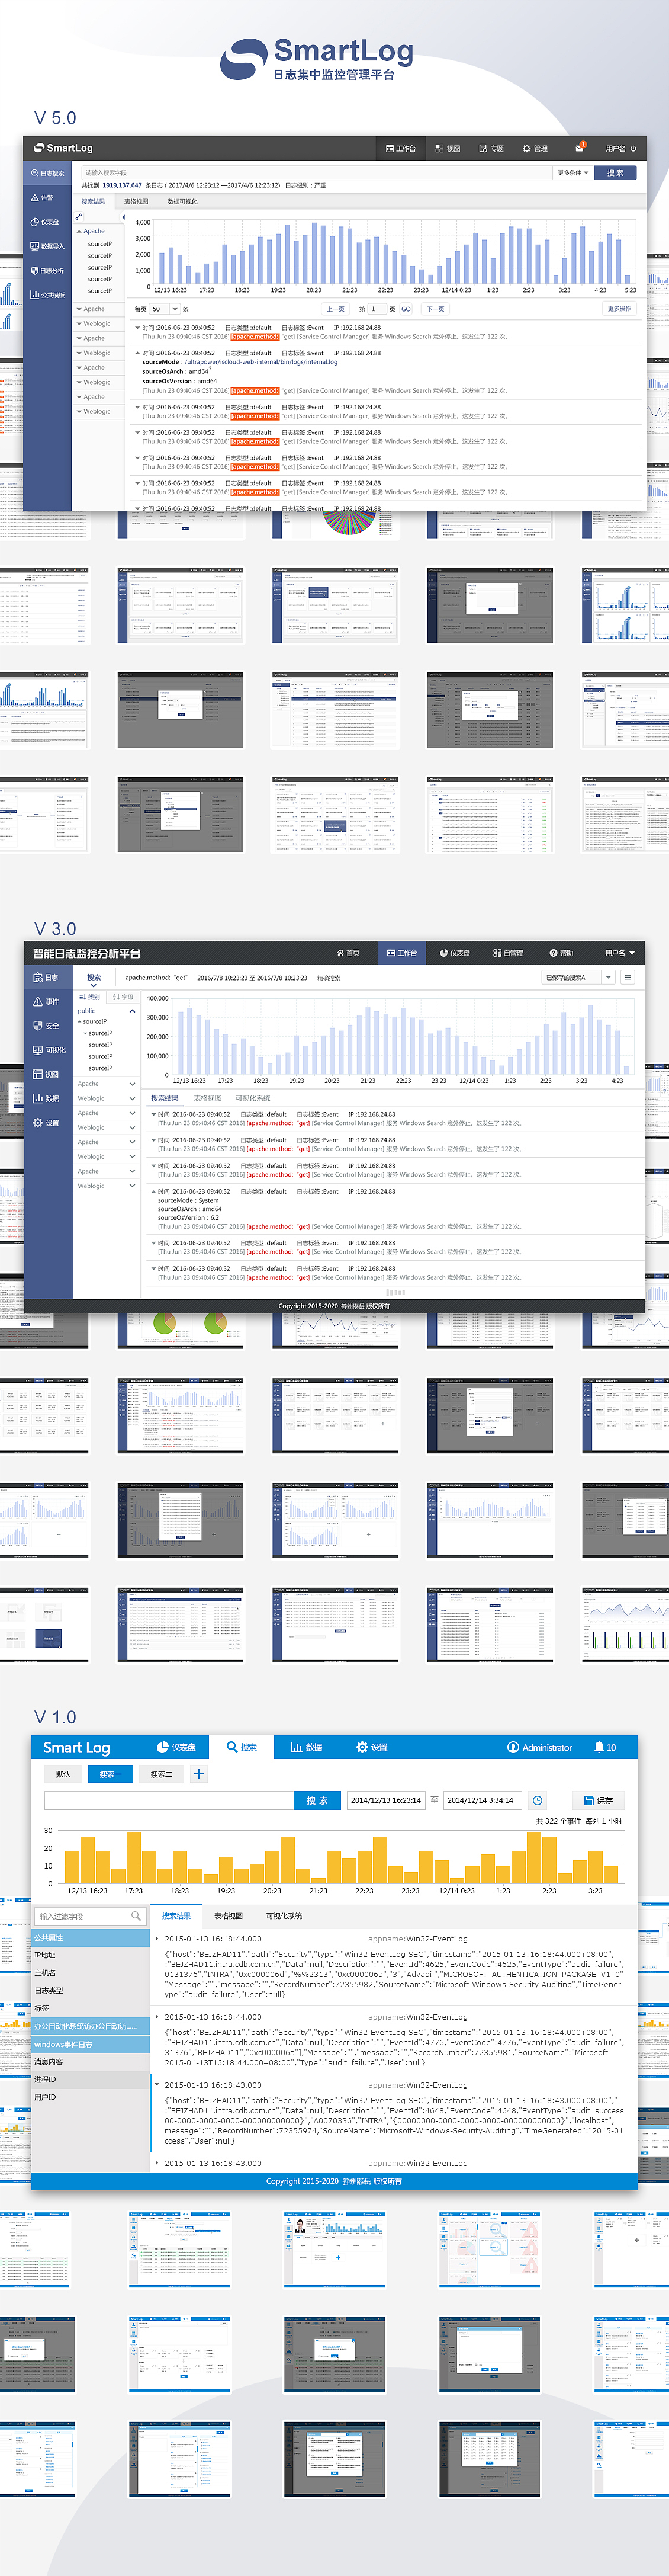Click the V1.0 blue 搜索 button
Image resolution: width=669 pixels, height=2576 pixels.
[x=317, y=1800]
